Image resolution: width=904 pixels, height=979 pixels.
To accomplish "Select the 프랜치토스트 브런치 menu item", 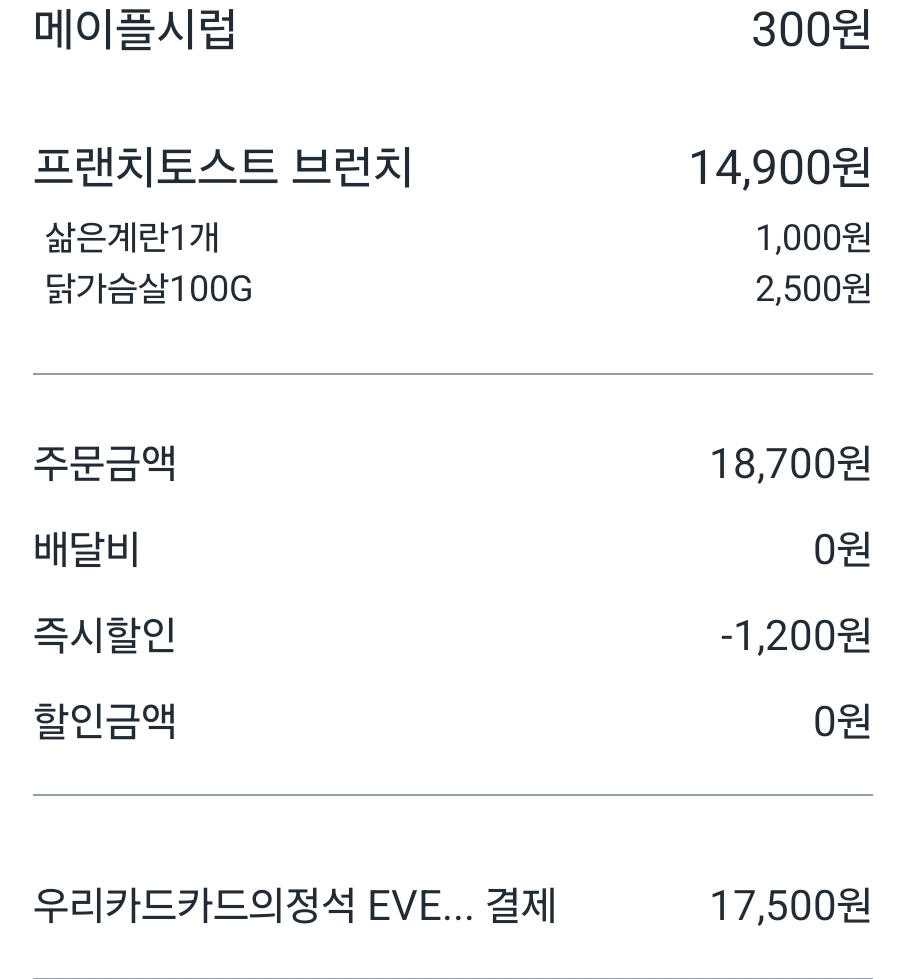I will 223,168.
